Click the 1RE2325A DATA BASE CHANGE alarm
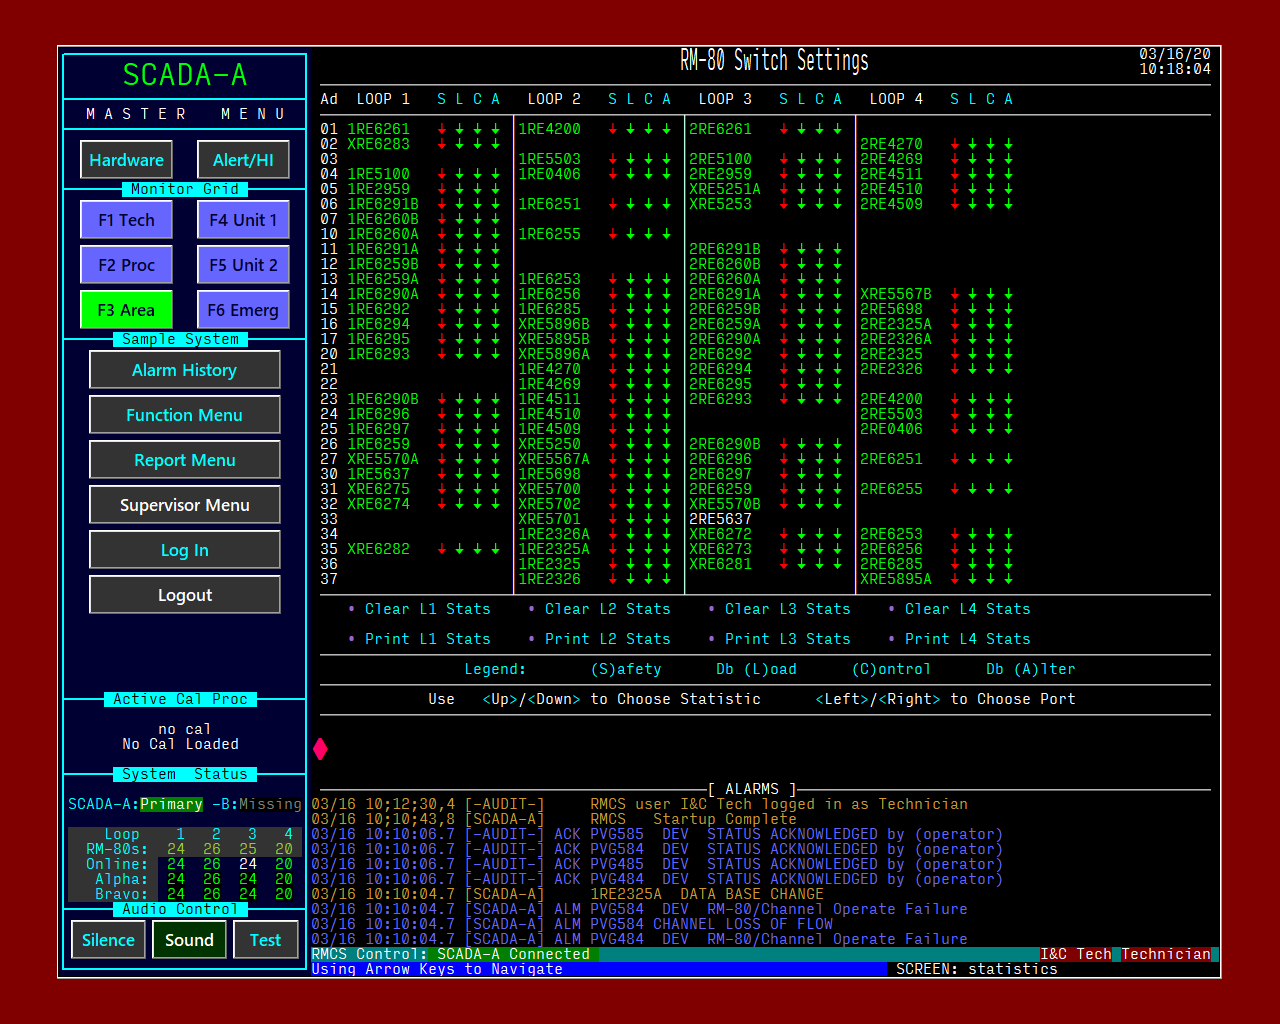This screenshot has width=1280, height=1024. tap(568, 894)
